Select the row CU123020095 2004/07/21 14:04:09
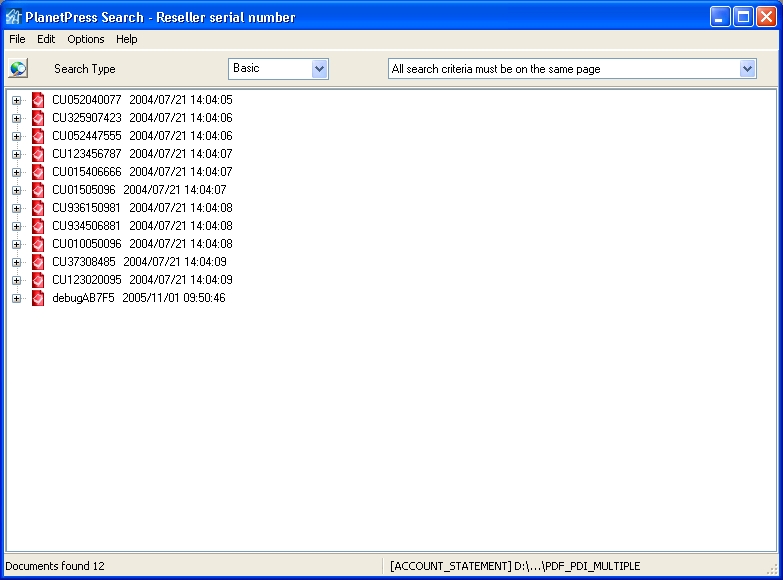The height and width of the screenshot is (580, 783). (x=142, y=280)
